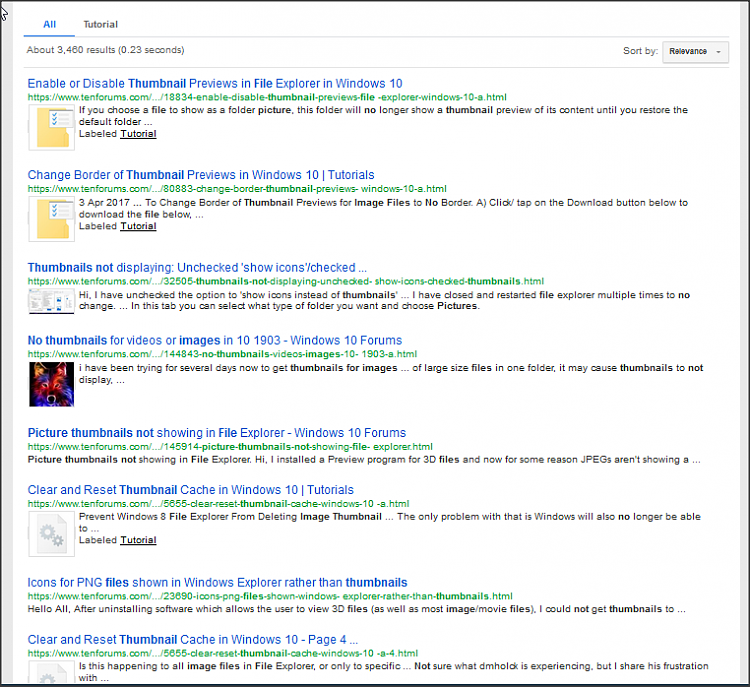The height and width of the screenshot is (687, 750).
Task: Open 'Clear and Reset Thumbnail Cache - Page 4'
Action: pos(193,639)
